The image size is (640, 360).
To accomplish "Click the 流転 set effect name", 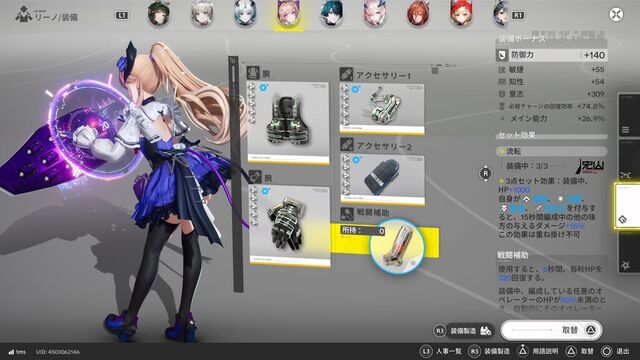I will click(x=513, y=151).
